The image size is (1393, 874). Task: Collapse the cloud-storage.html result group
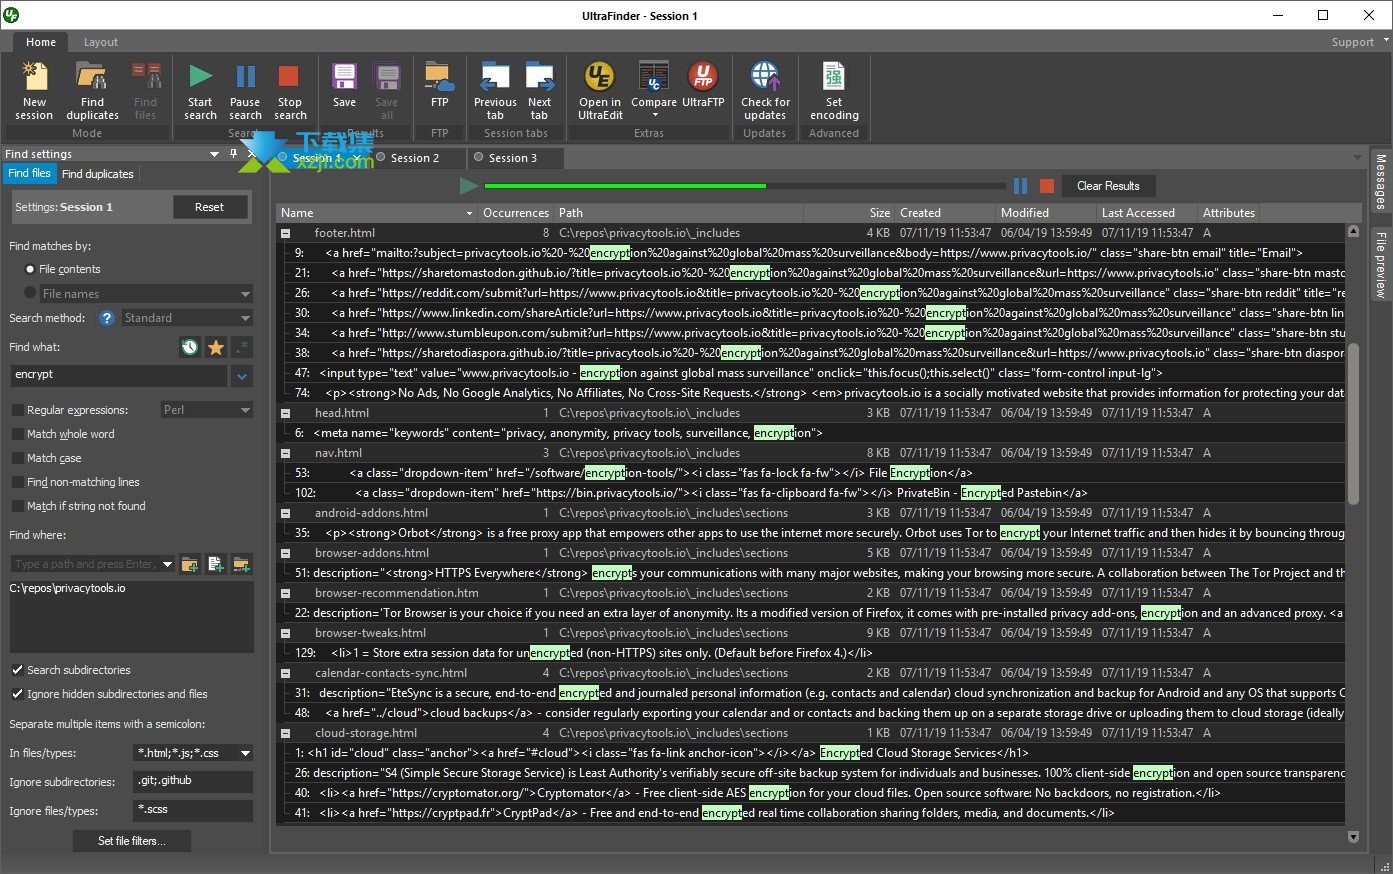click(x=286, y=733)
